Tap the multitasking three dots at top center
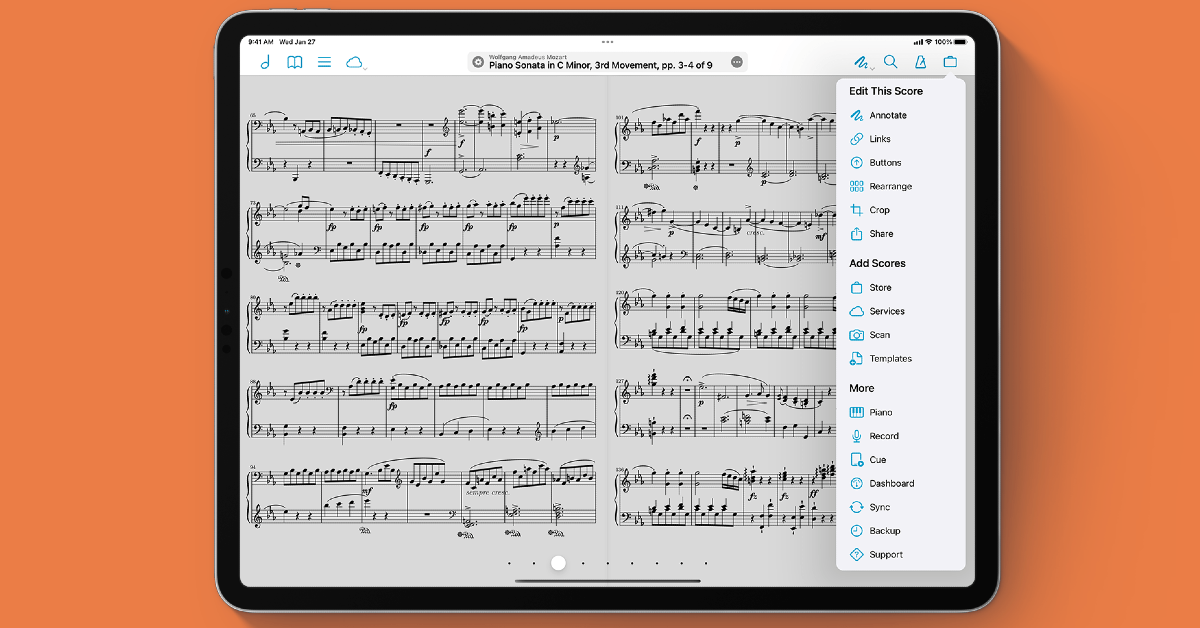 [x=607, y=43]
